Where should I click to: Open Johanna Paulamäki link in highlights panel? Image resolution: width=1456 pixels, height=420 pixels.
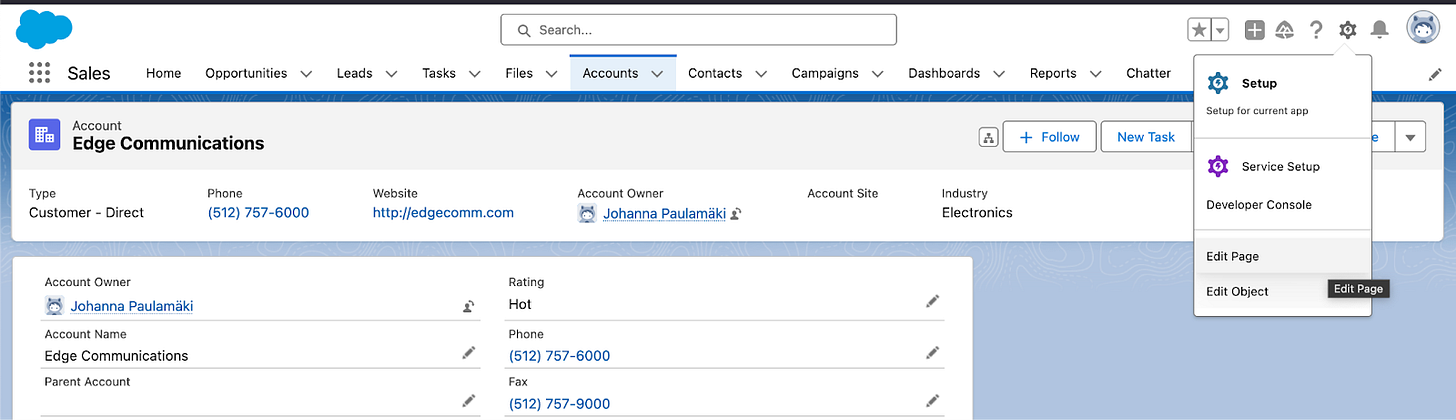(664, 213)
